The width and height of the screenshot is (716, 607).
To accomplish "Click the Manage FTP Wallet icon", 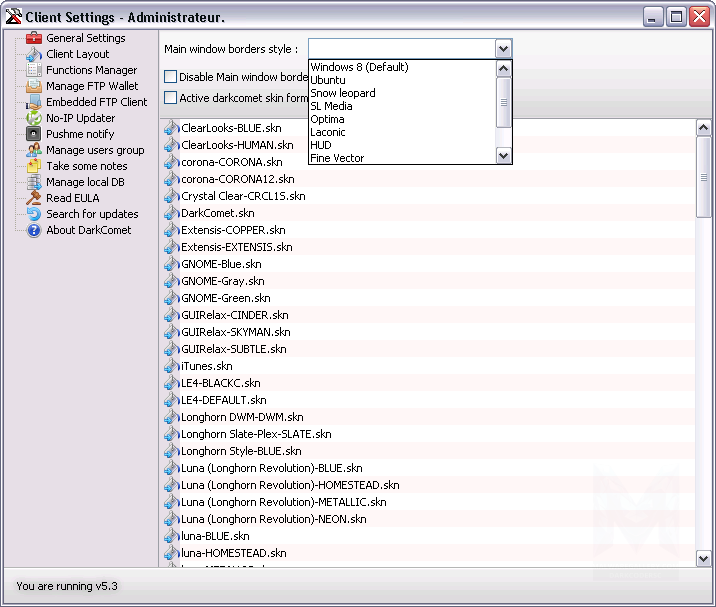I will pos(34,86).
